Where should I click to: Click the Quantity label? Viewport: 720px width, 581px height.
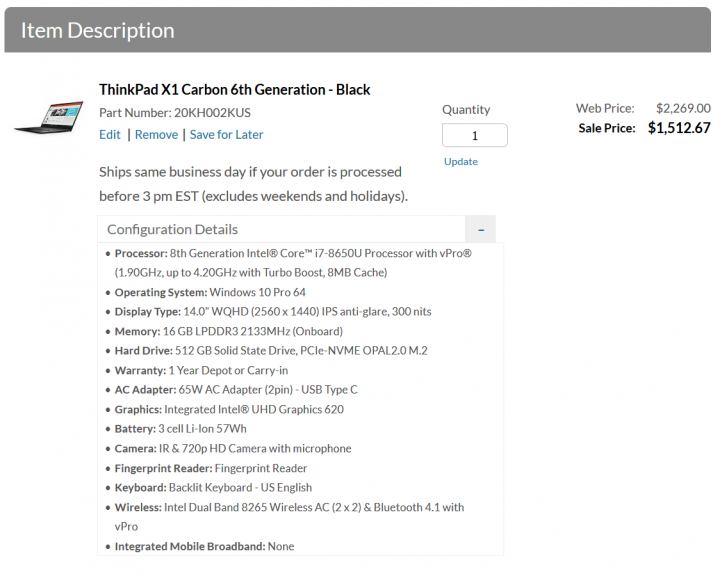[466, 110]
